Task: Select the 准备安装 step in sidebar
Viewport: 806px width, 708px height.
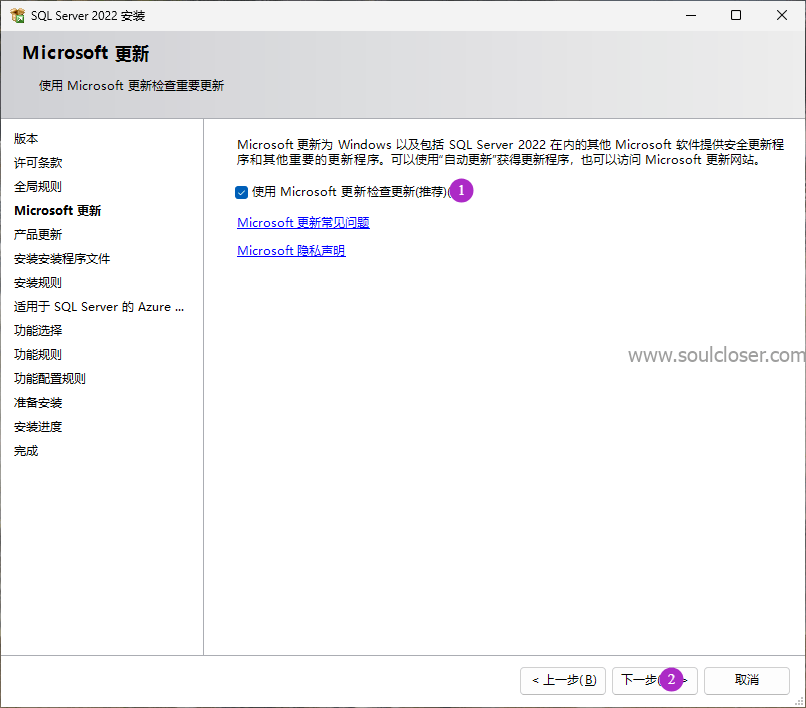Action: (x=38, y=403)
